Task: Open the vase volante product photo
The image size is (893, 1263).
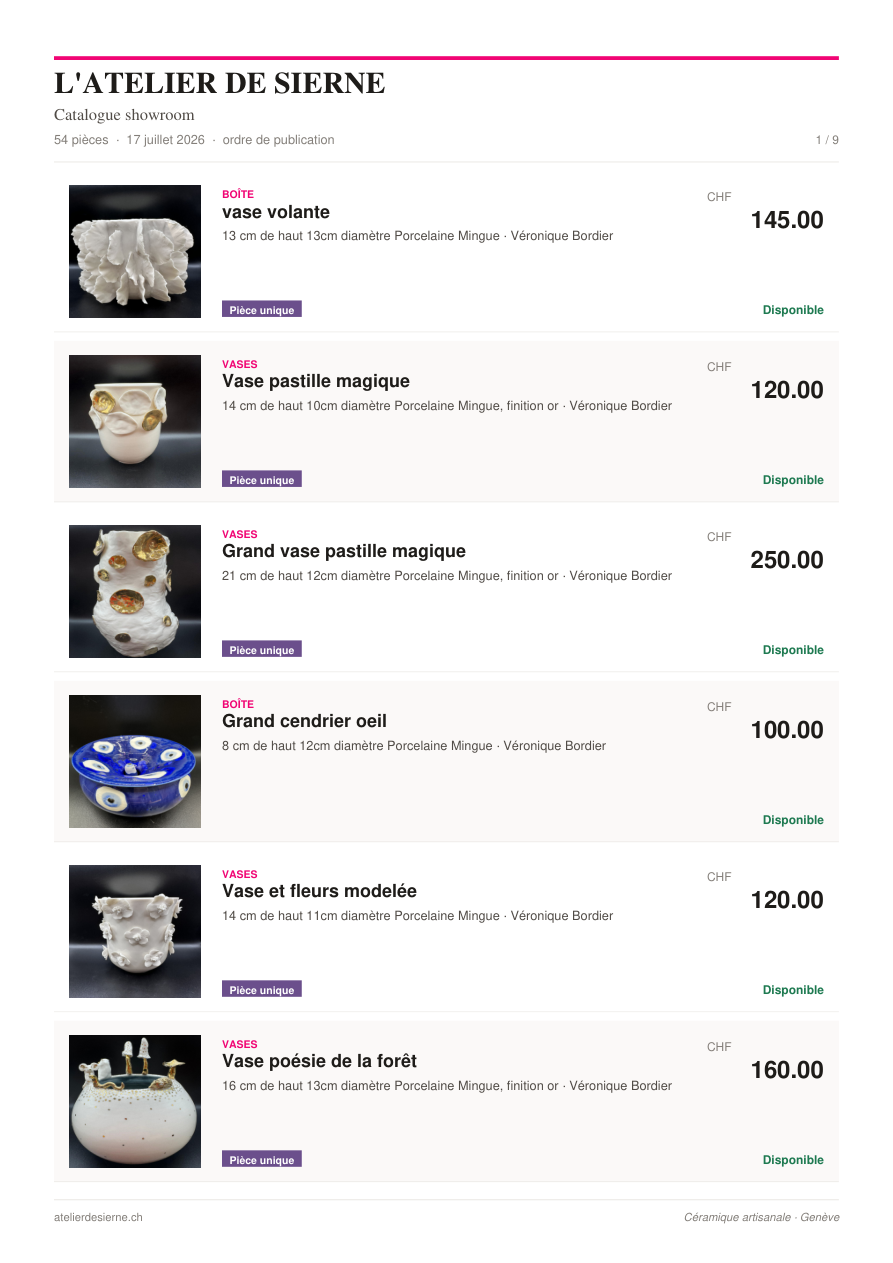Action: [135, 251]
